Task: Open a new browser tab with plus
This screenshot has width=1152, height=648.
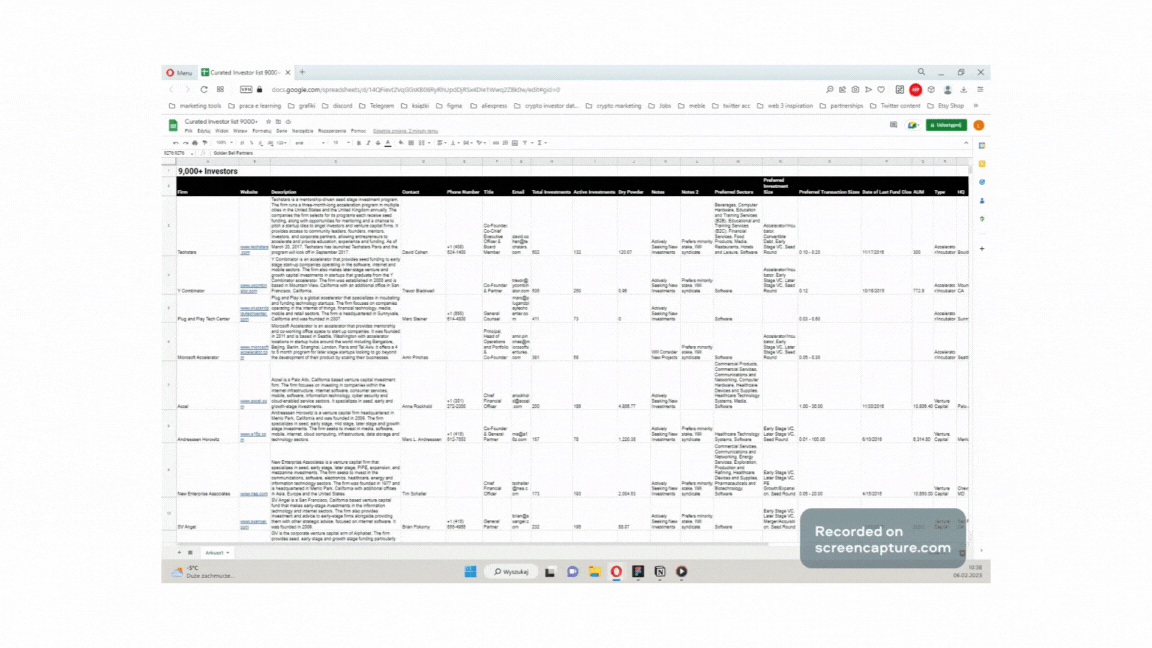Action: tap(302, 72)
